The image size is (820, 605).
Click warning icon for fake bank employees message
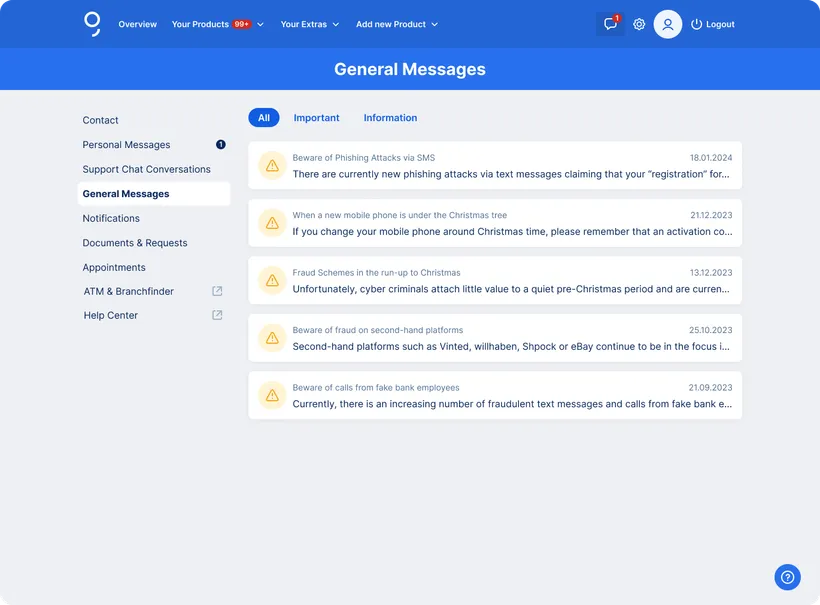coord(272,396)
